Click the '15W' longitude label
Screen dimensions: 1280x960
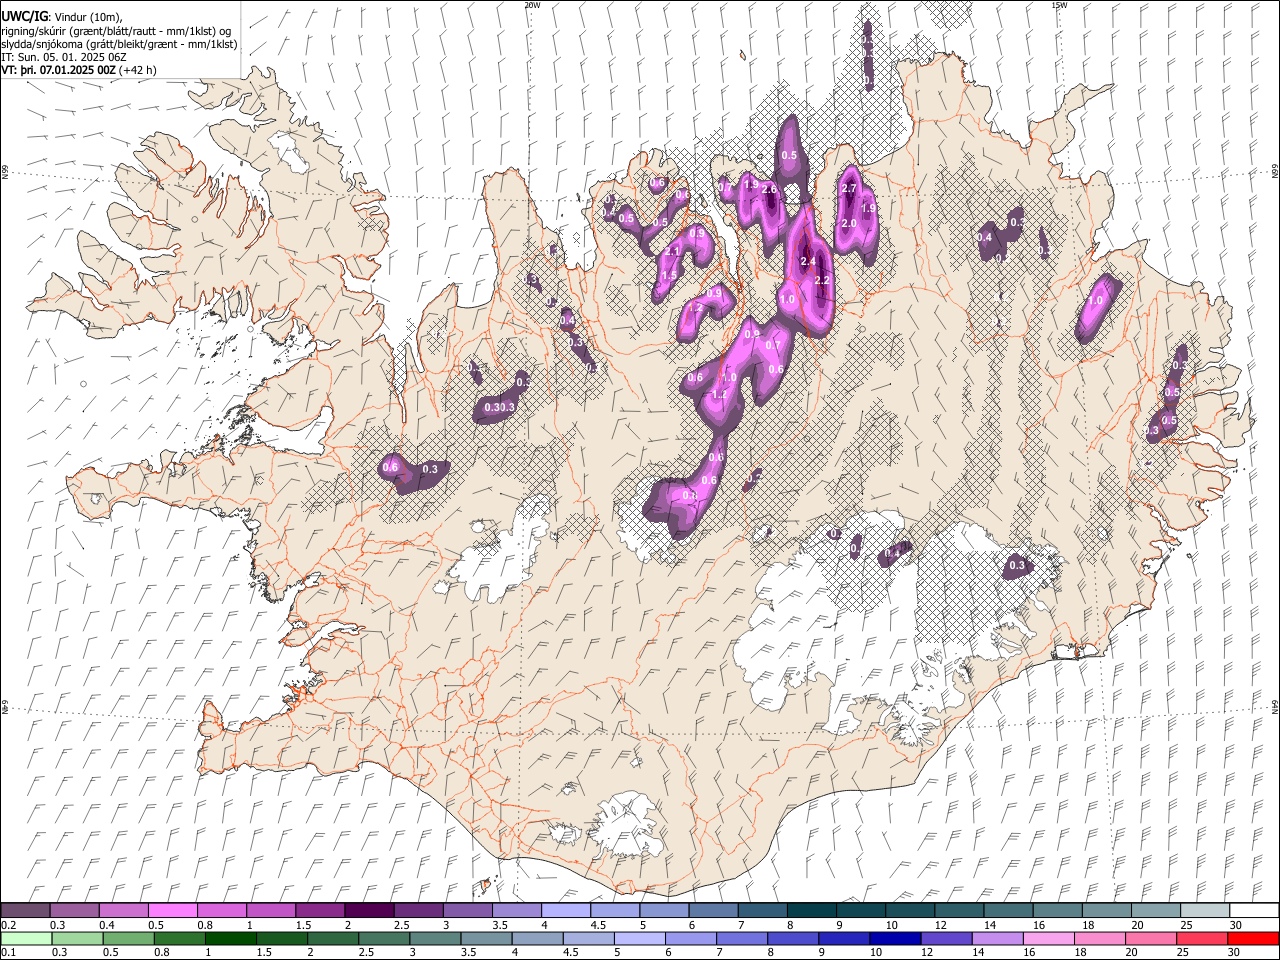1059,5
